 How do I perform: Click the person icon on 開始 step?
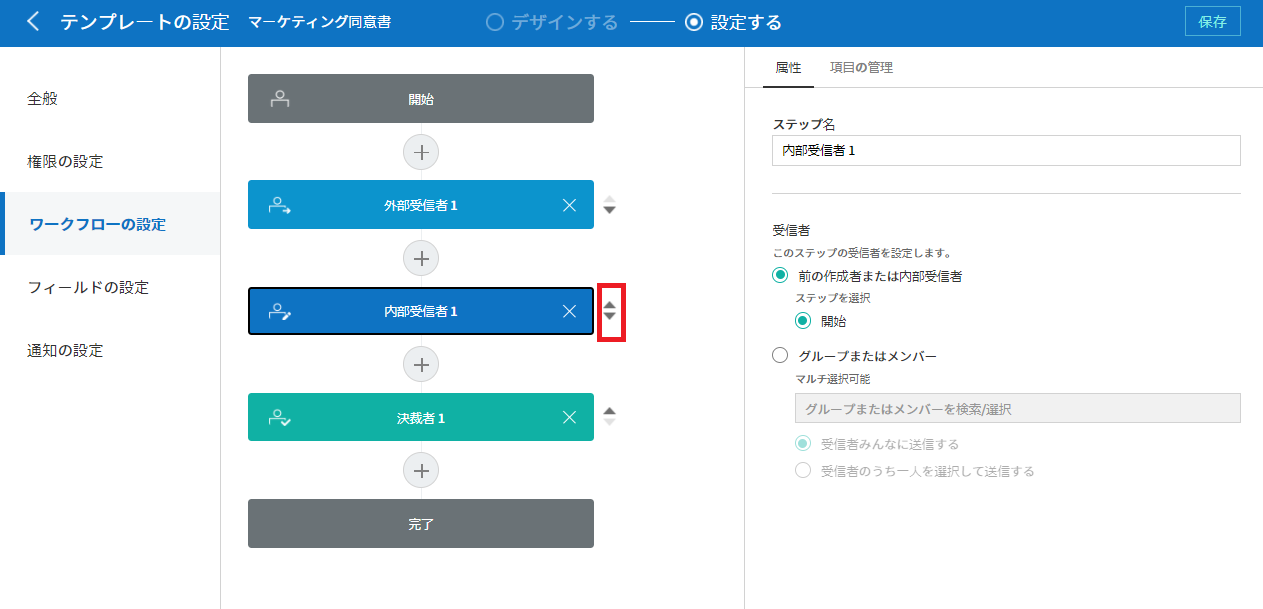point(280,99)
